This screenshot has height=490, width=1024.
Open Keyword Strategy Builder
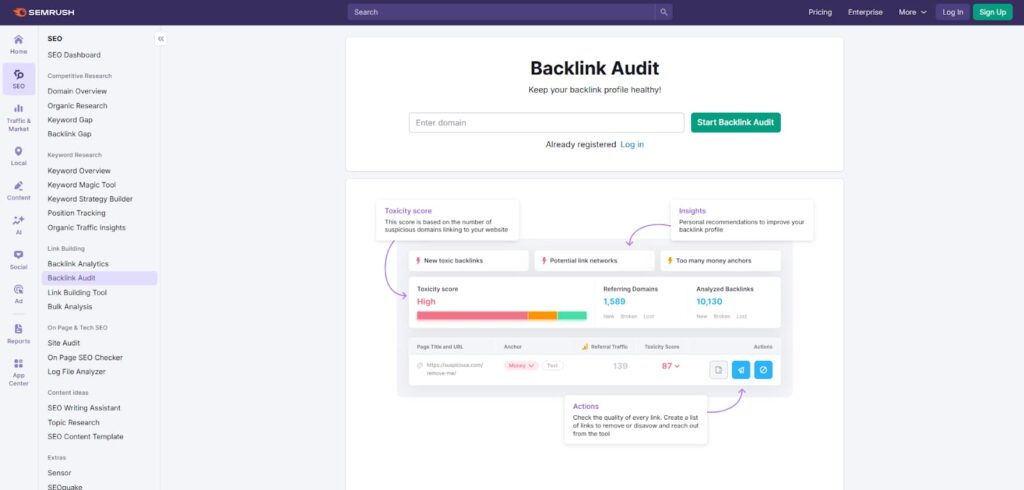point(89,199)
